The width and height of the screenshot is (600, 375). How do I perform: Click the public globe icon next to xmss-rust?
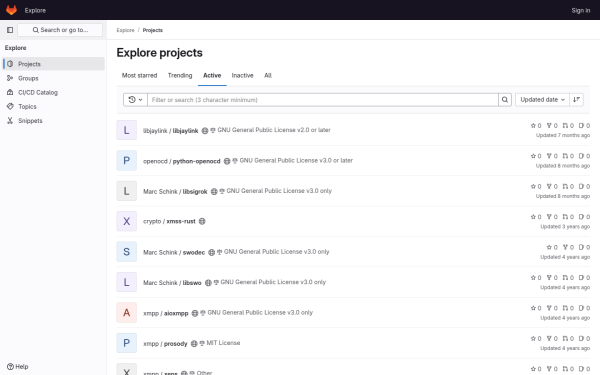[202, 221]
